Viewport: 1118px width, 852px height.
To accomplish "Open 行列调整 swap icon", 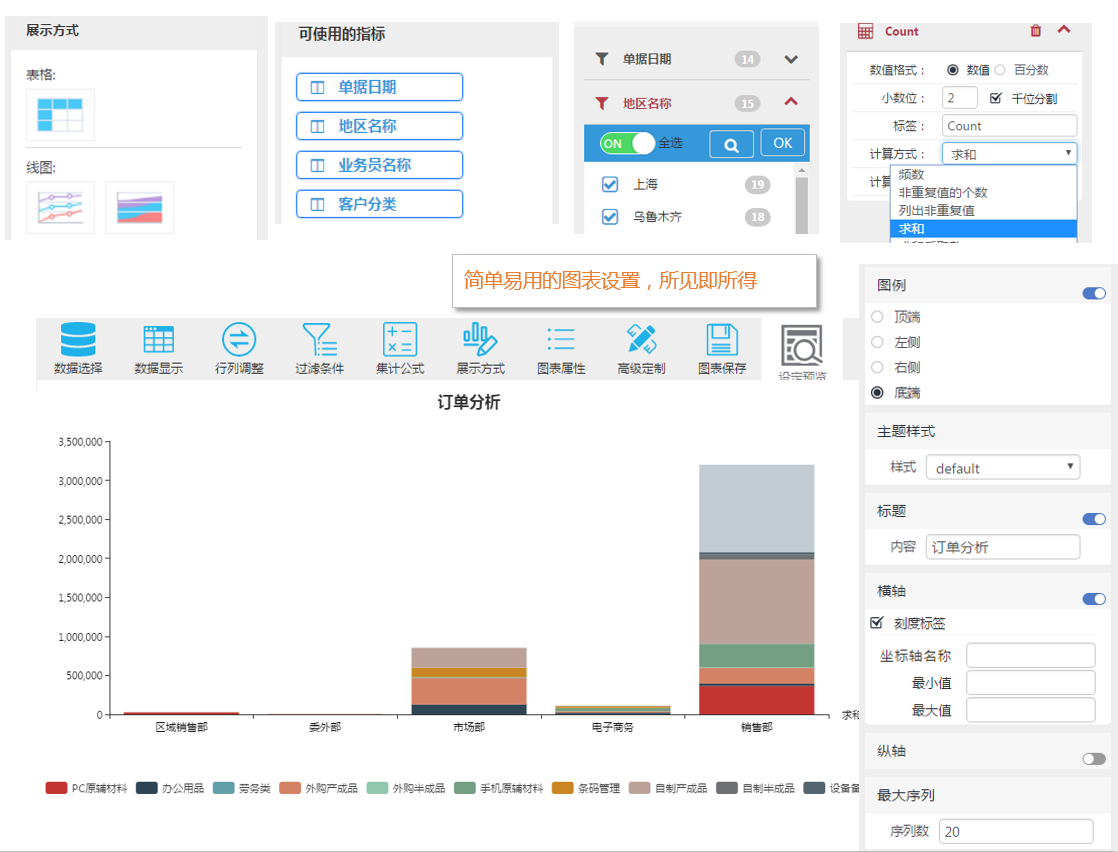I will coord(239,340).
